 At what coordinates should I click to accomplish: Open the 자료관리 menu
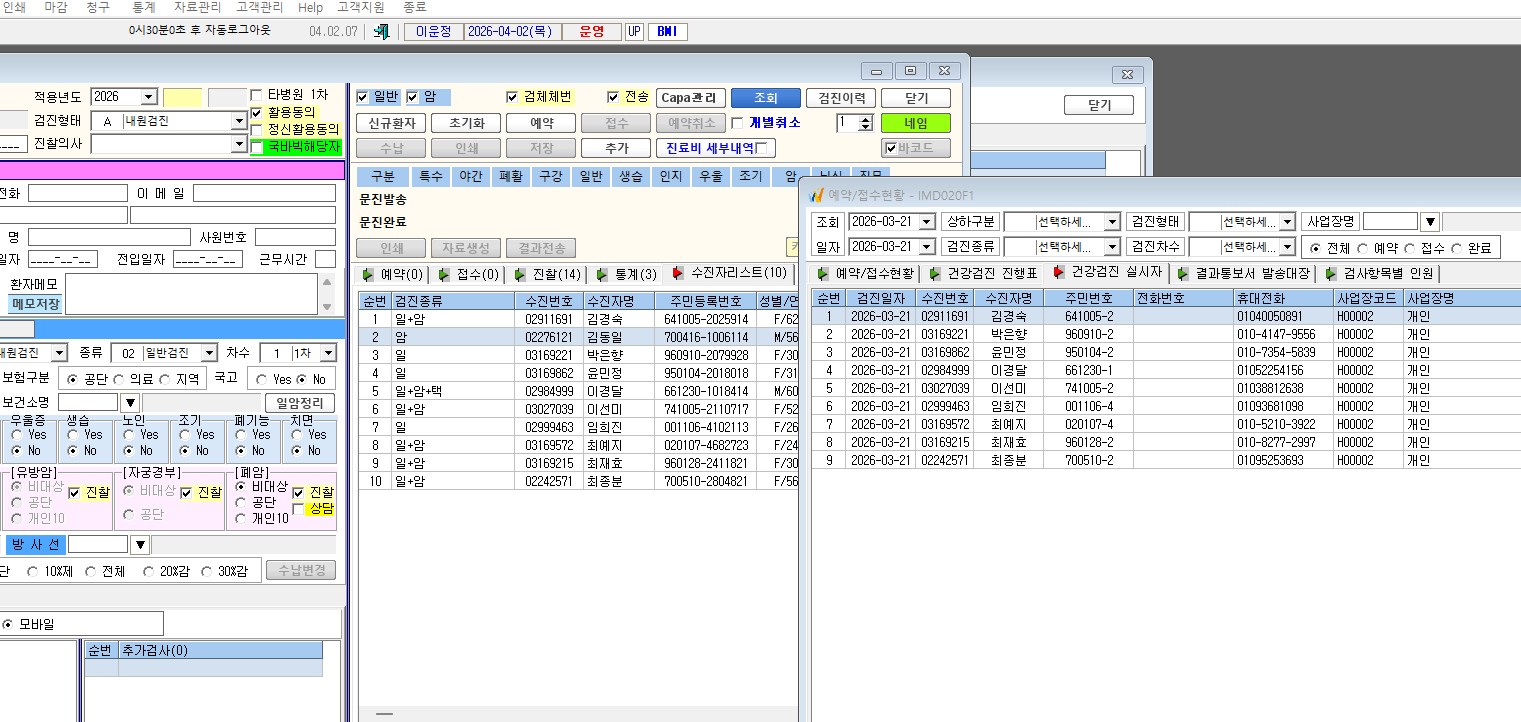(197, 7)
